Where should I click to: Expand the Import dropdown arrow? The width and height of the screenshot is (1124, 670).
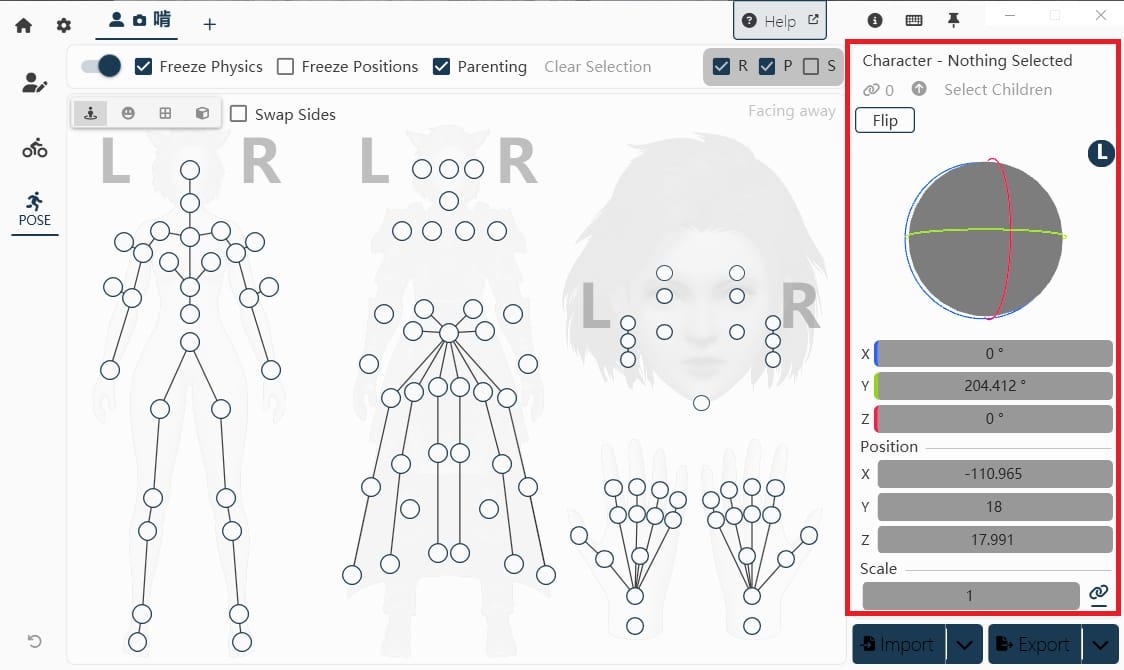(x=964, y=644)
